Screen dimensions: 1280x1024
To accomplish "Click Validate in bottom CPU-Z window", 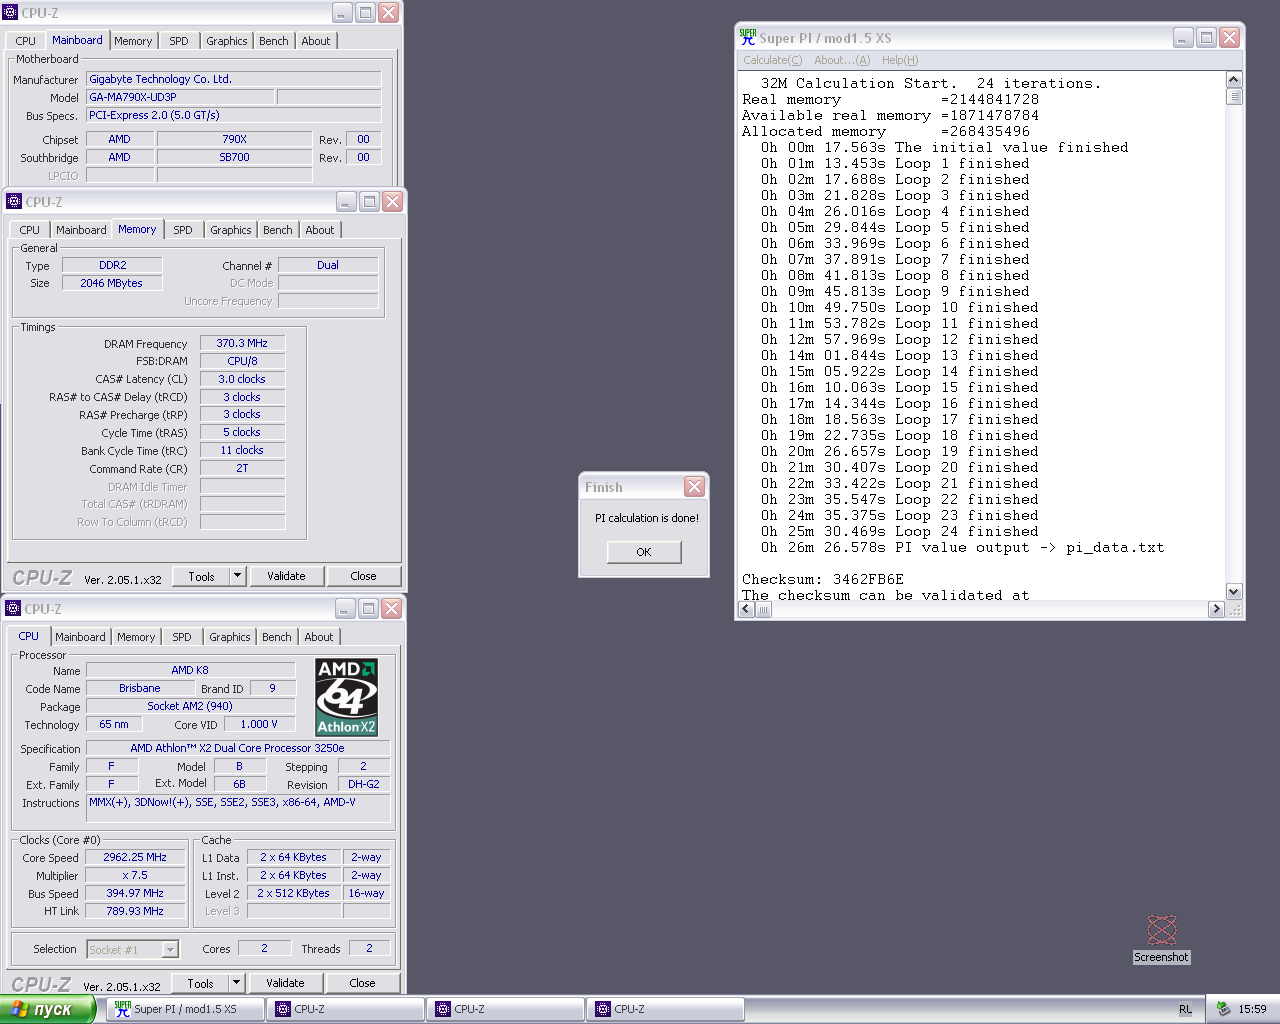I will point(285,984).
